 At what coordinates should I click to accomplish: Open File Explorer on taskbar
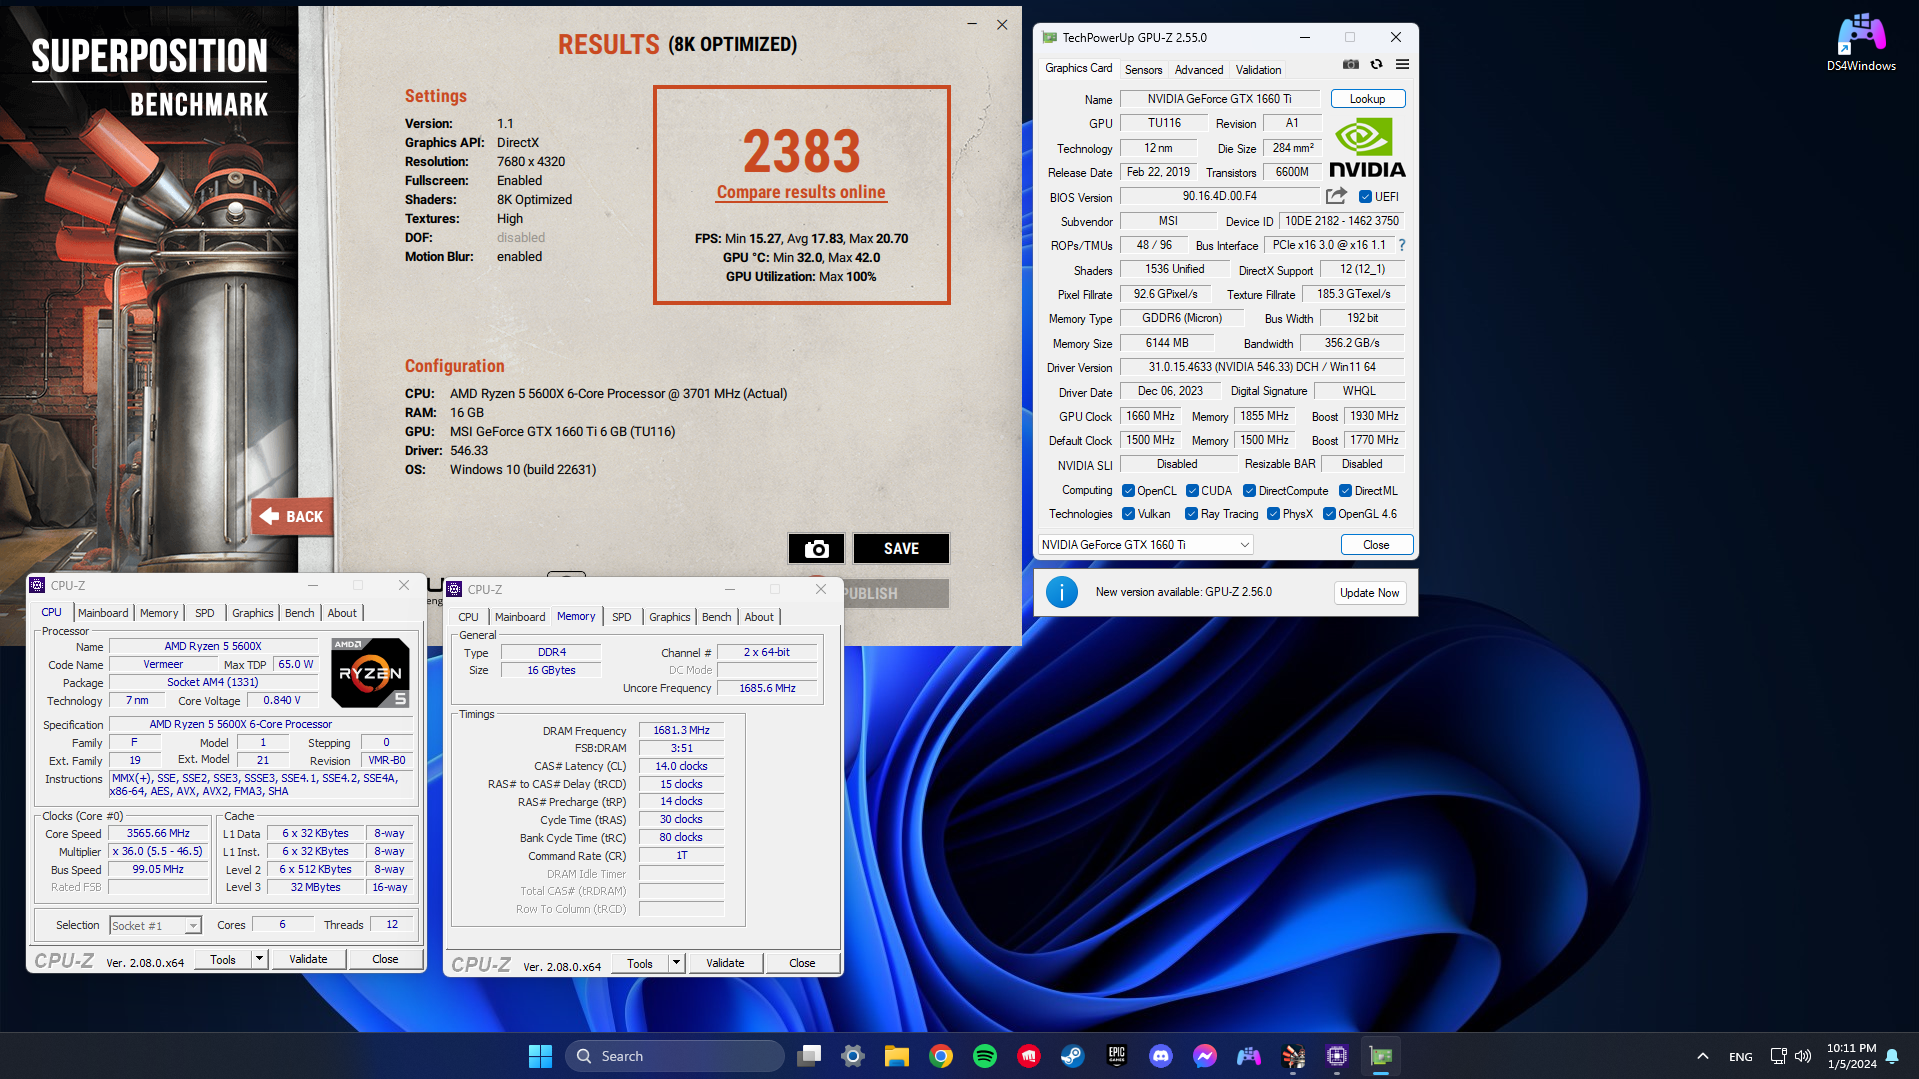coord(897,1056)
